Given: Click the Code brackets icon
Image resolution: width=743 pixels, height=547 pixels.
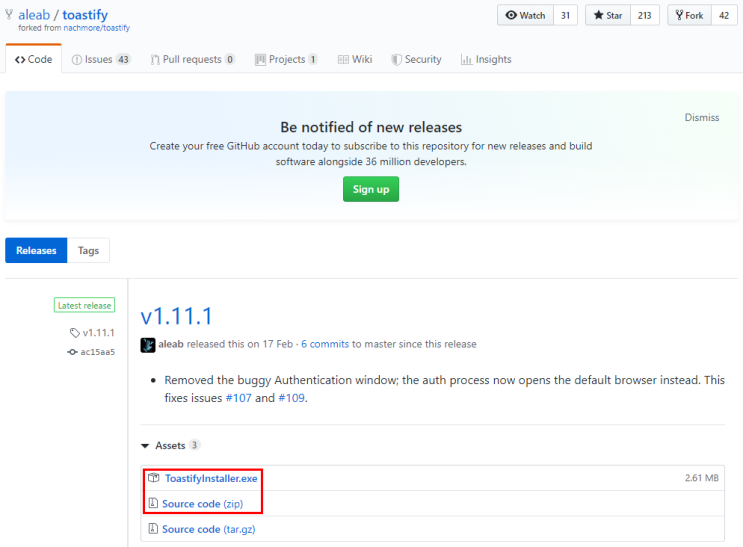Looking at the screenshot, I should (x=20, y=60).
